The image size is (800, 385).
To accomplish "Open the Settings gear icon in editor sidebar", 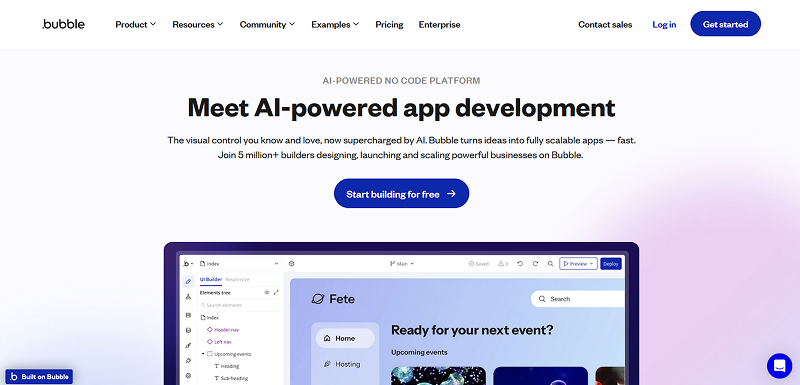I will [188, 376].
